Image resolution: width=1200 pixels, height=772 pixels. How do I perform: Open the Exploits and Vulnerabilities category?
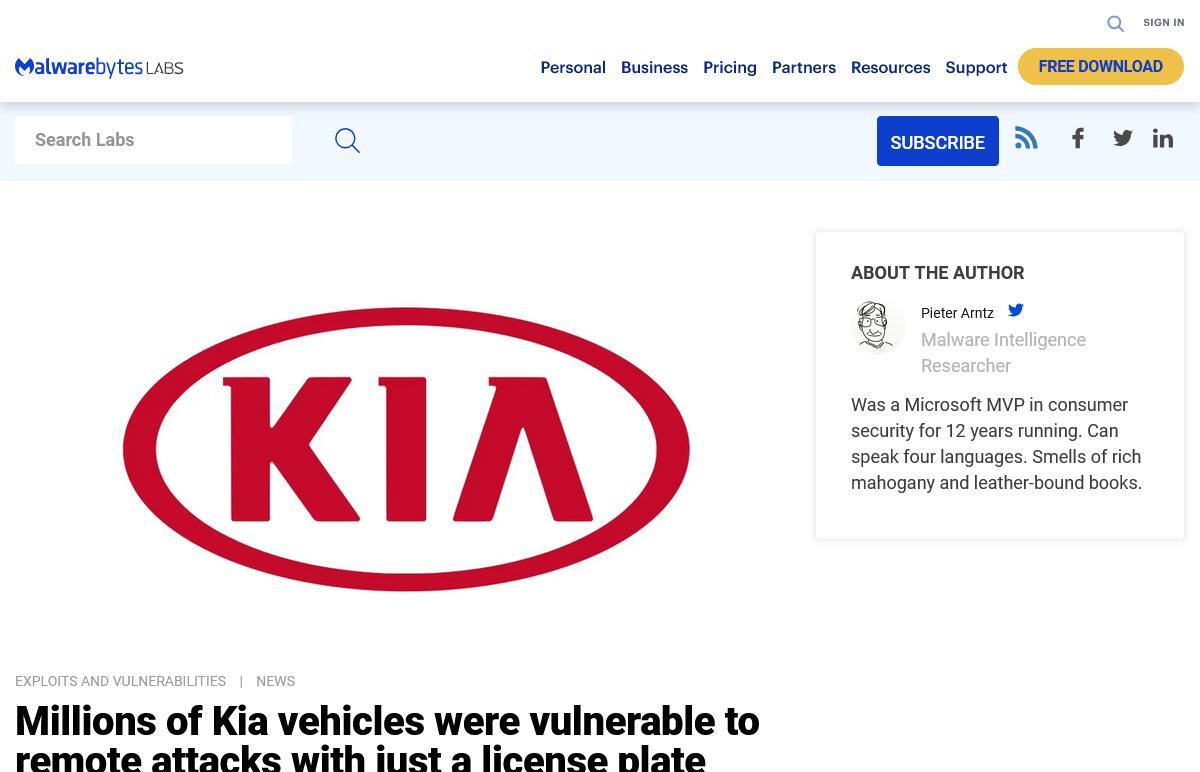tap(120, 681)
